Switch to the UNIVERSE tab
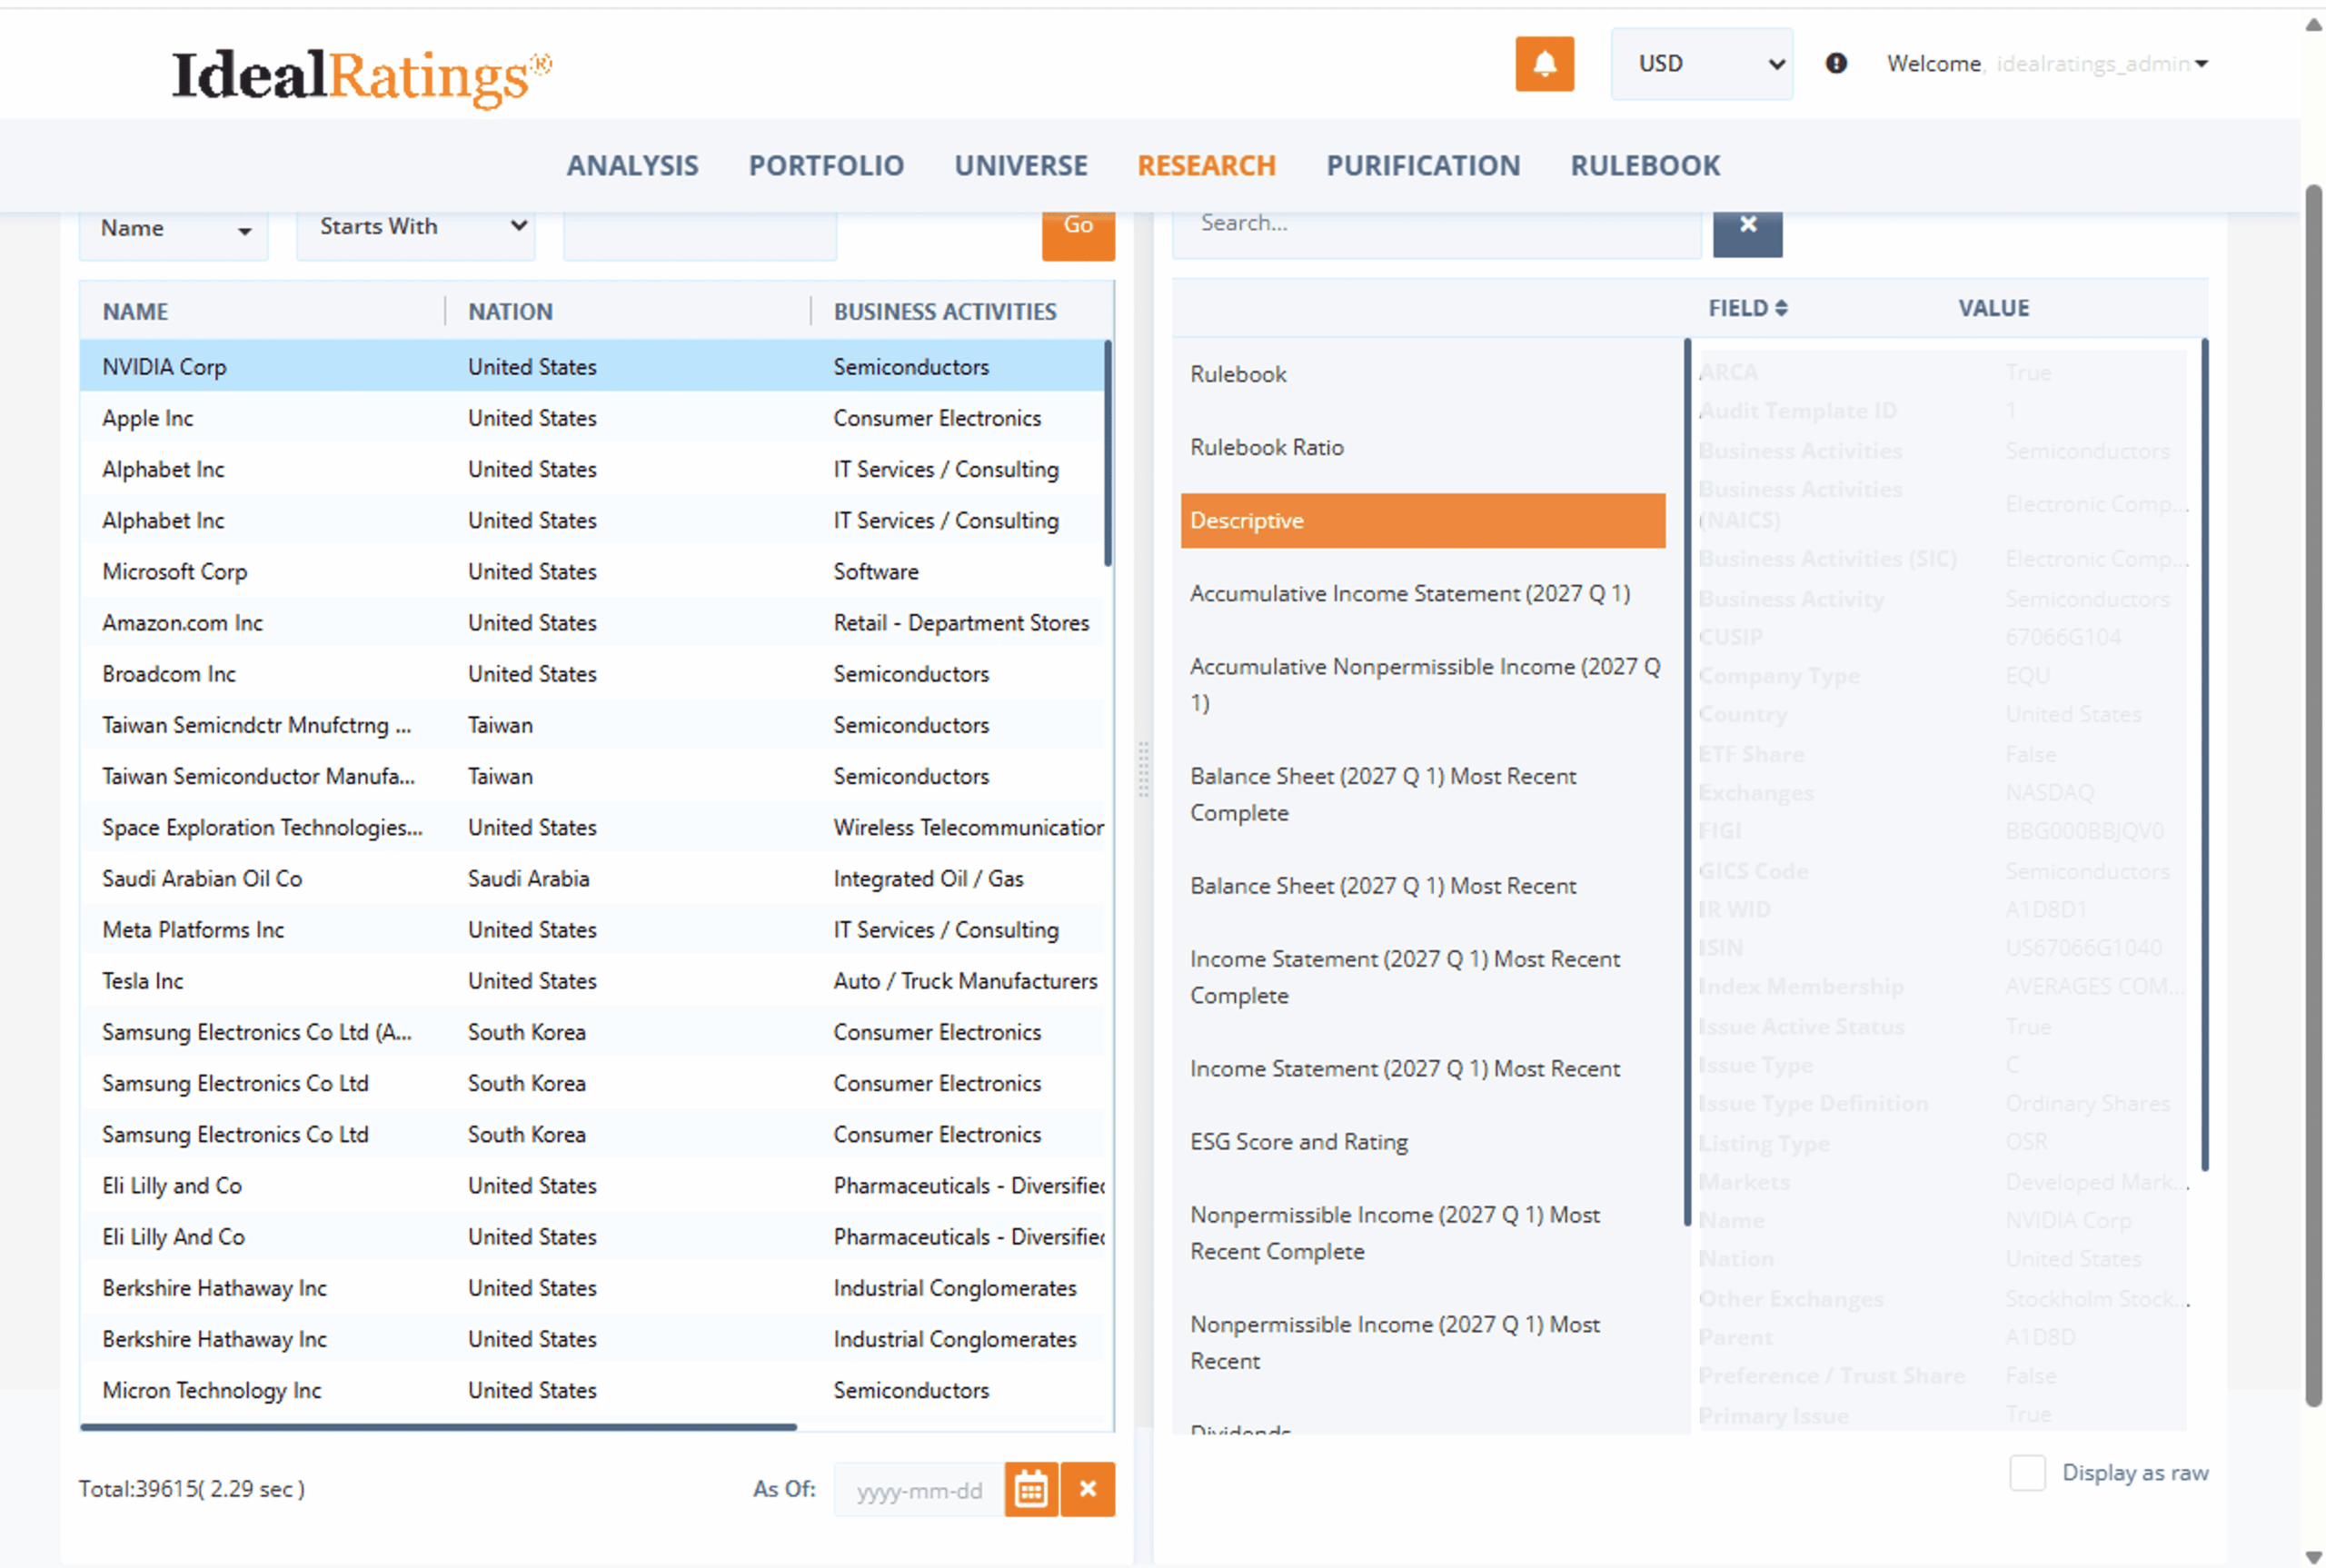The width and height of the screenshot is (2326, 1568). point(1020,165)
